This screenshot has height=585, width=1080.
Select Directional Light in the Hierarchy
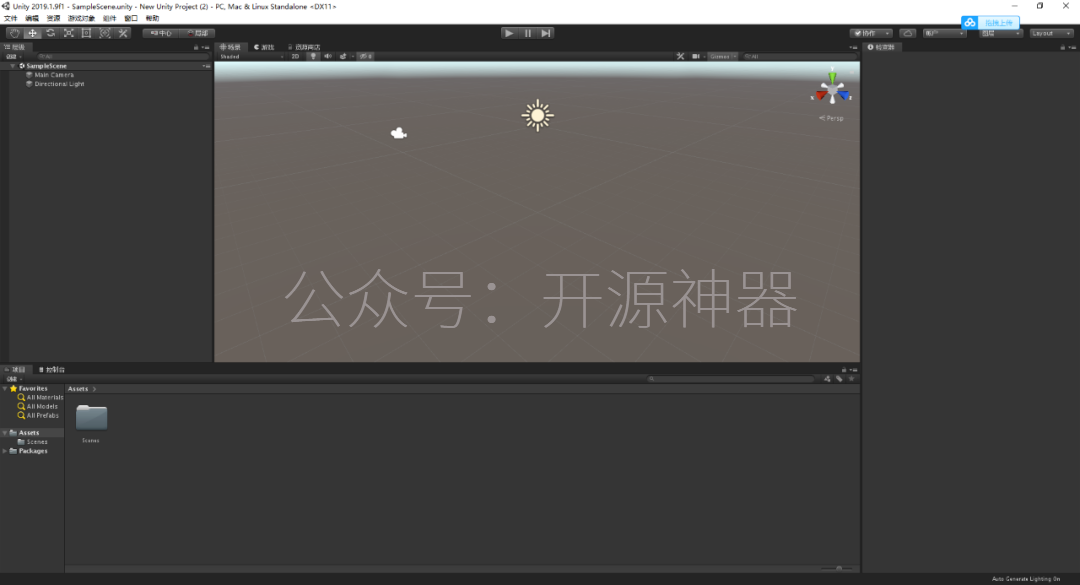pyautogui.click(x=59, y=84)
